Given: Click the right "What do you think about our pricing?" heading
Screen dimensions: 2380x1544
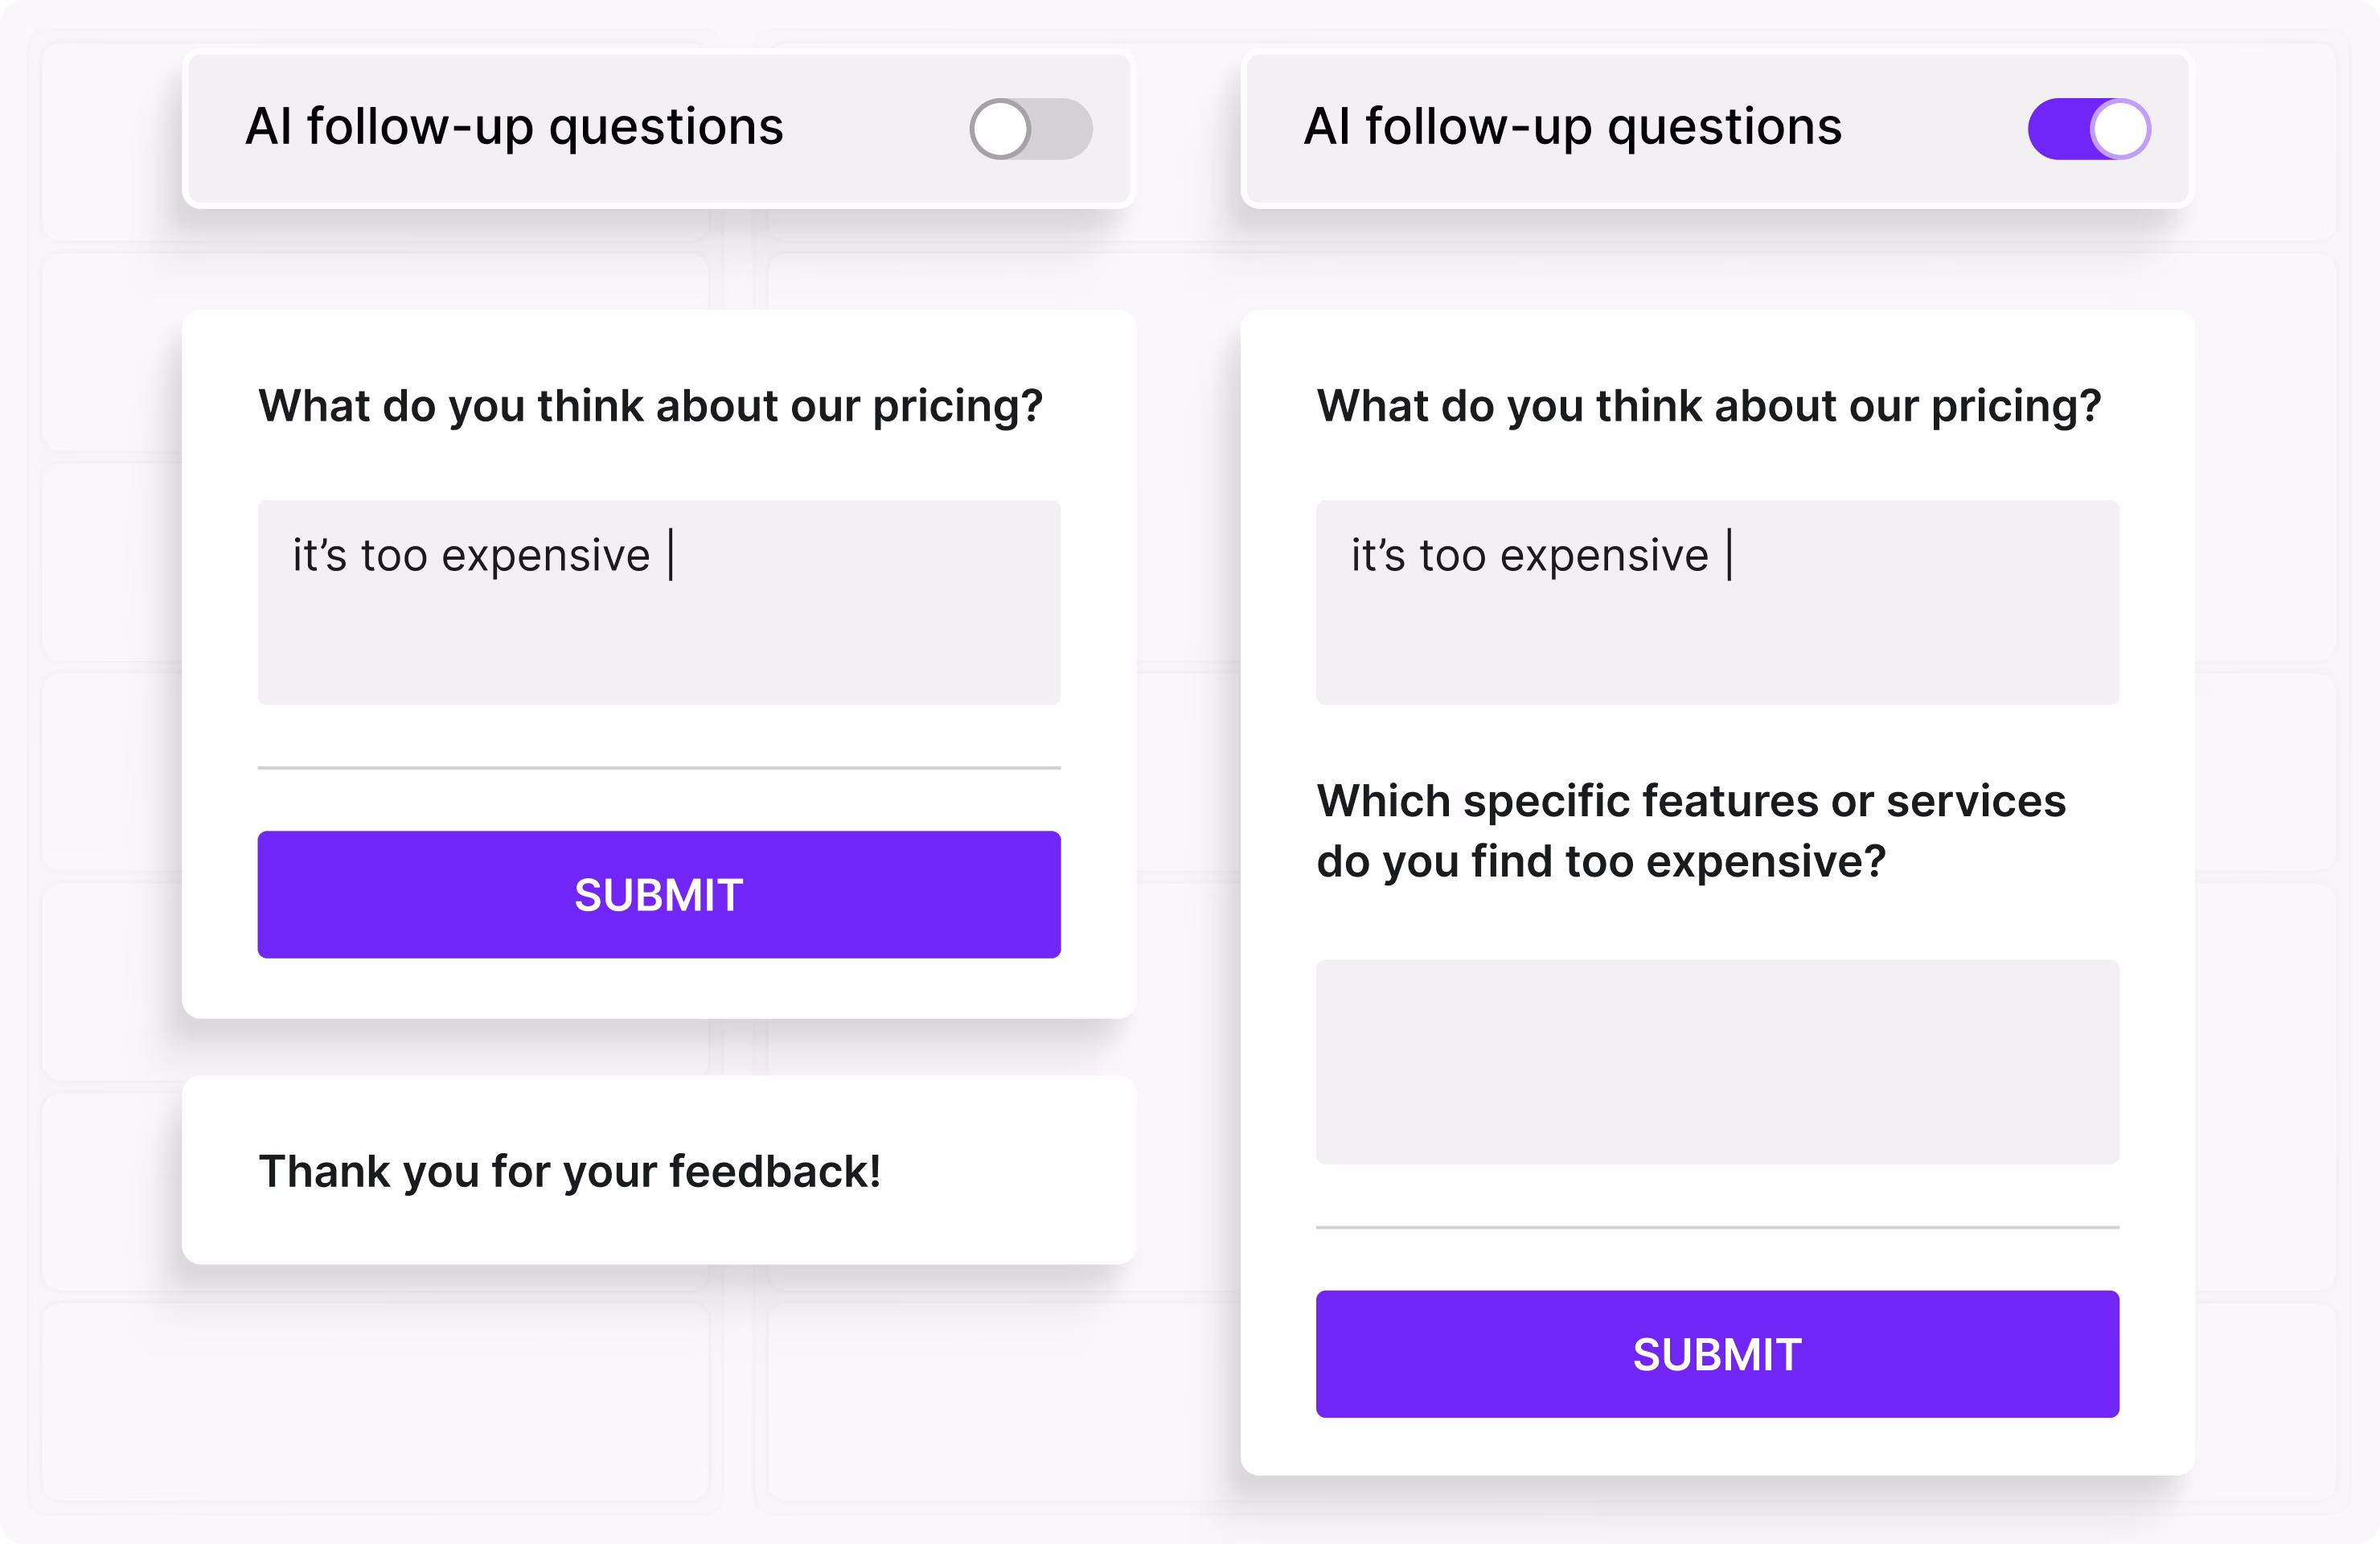Looking at the screenshot, I should tap(1708, 406).
